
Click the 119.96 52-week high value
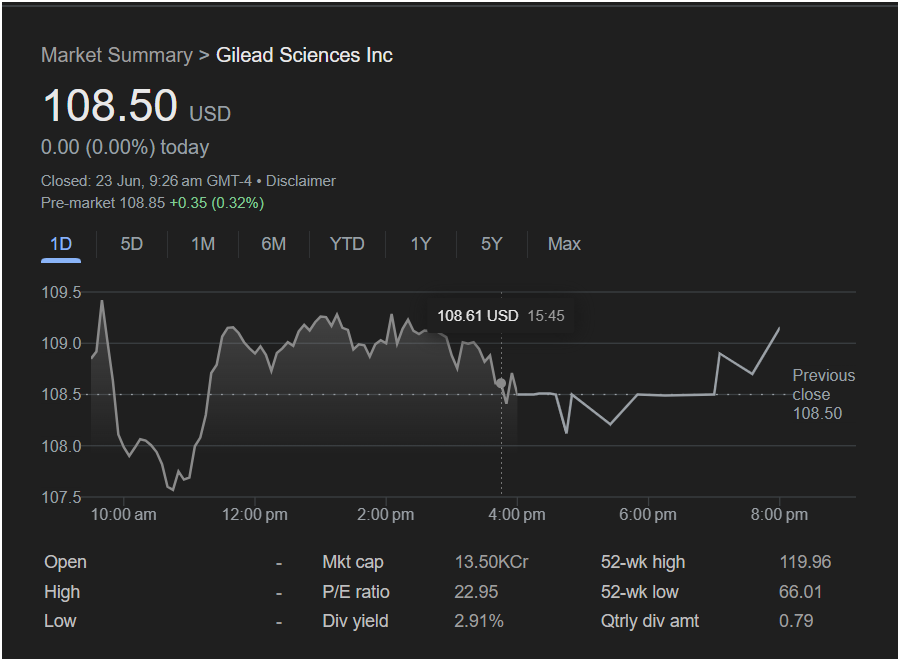click(x=805, y=562)
